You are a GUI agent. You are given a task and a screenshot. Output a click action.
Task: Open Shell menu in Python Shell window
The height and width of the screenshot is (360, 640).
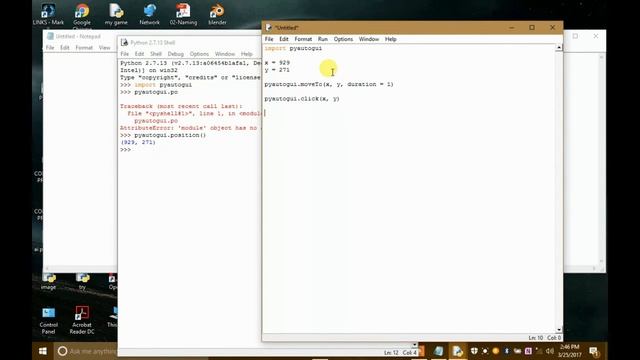[x=156, y=54]
